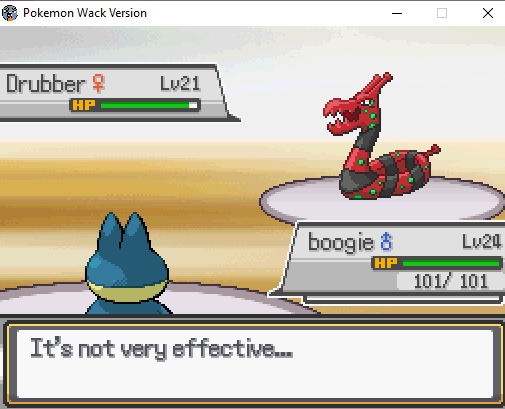Click the "101/ 101" HP value
Screen dimensions: 505x409
(451, 281)
